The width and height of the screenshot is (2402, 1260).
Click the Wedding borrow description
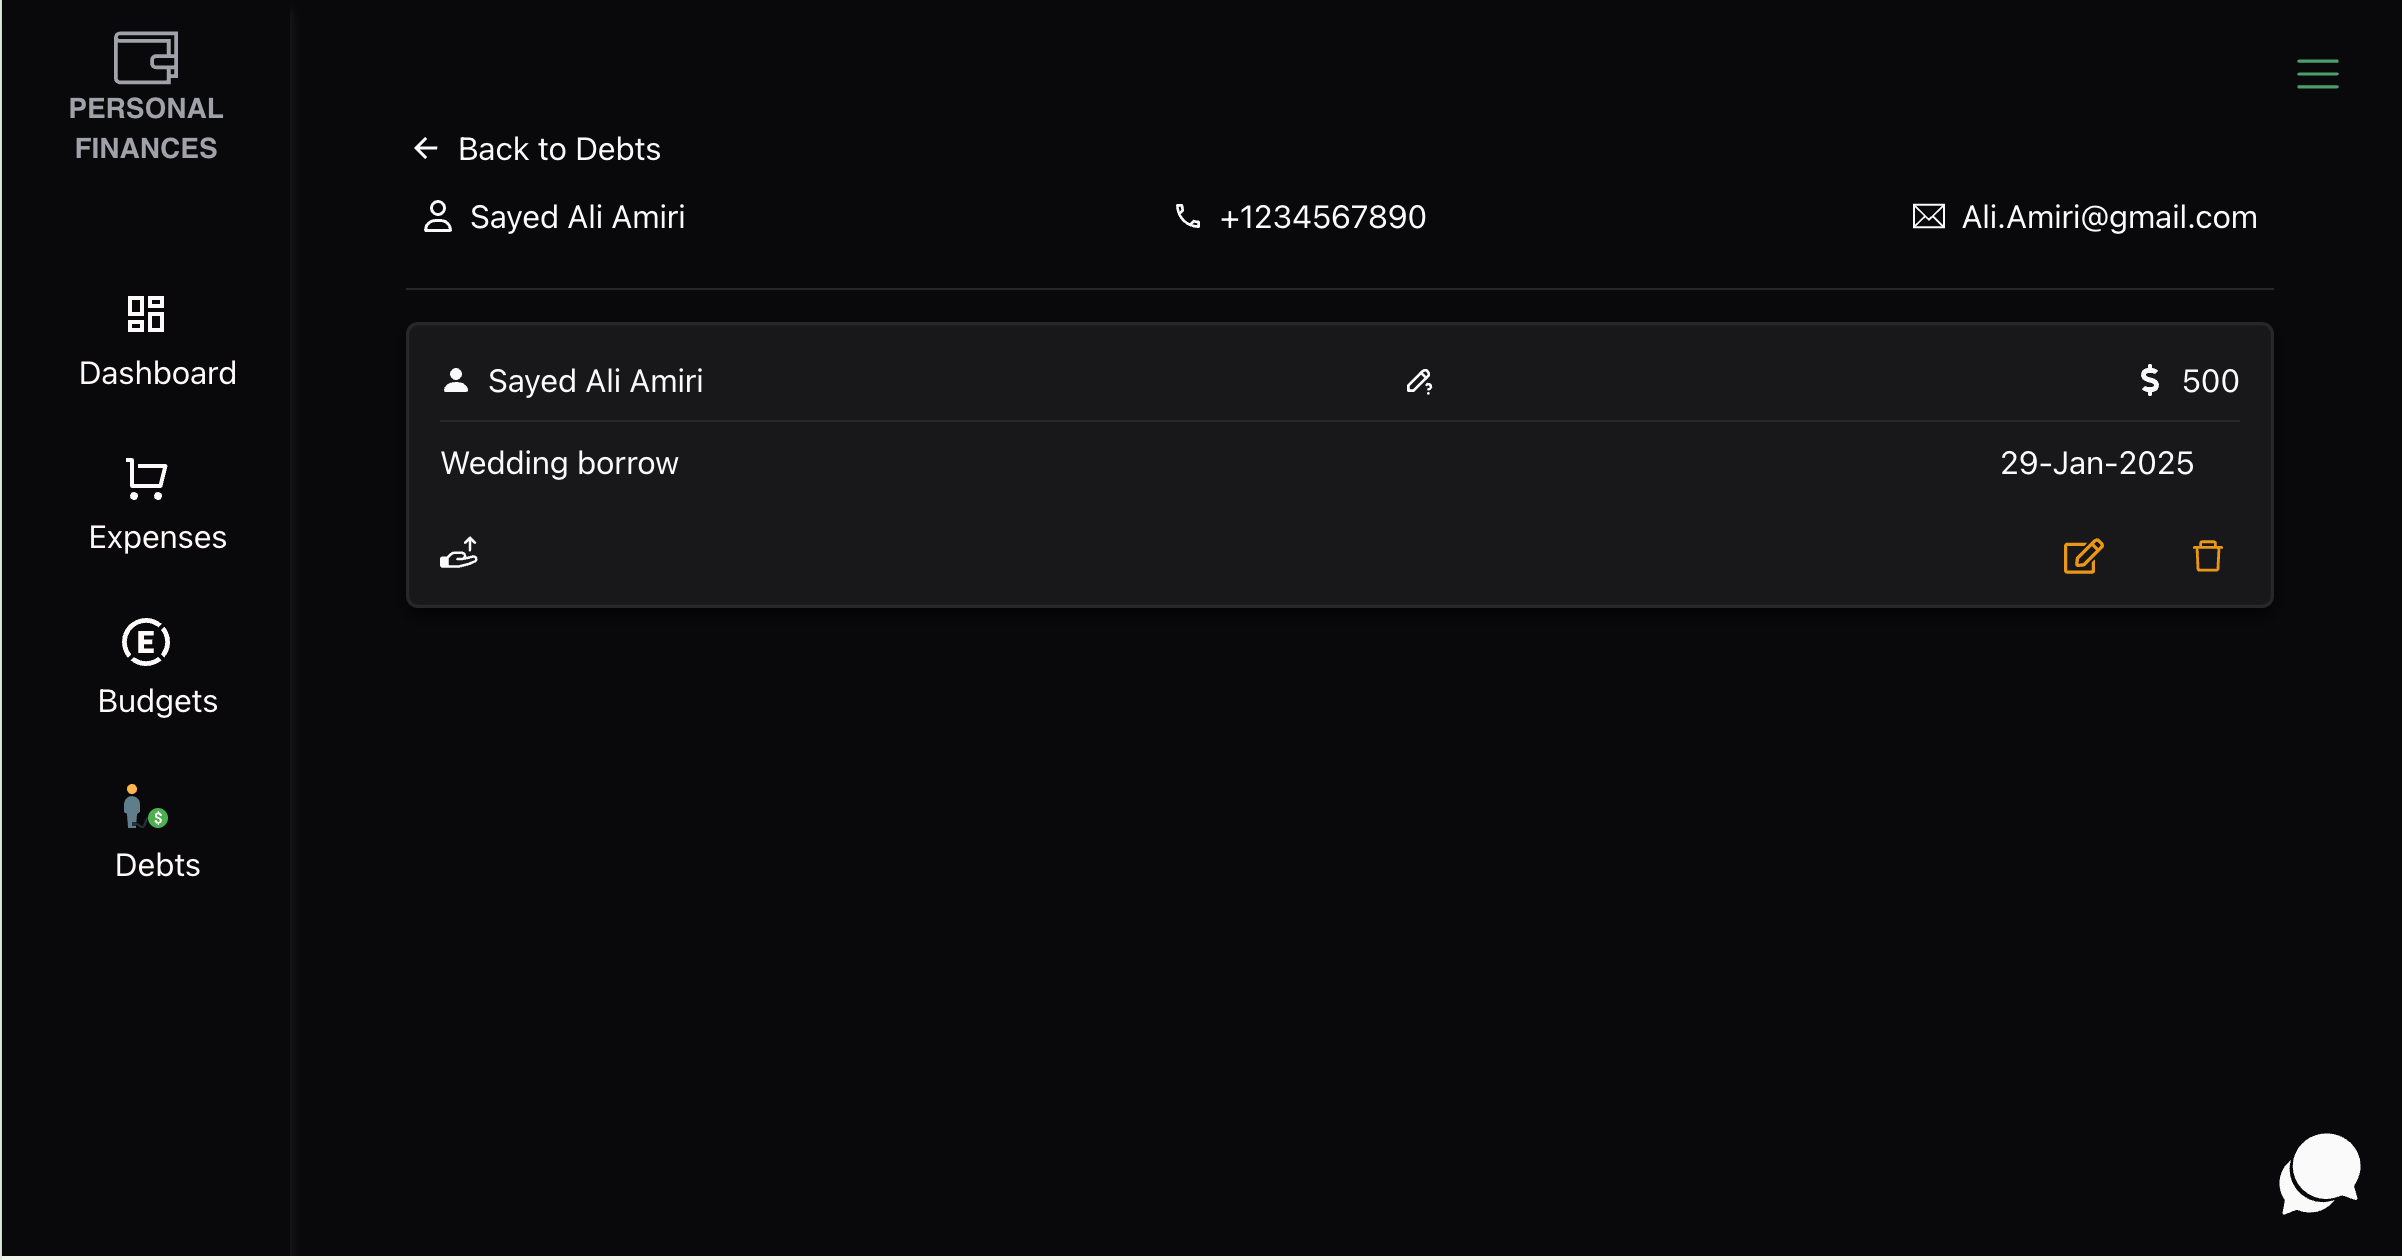(559, 463)
